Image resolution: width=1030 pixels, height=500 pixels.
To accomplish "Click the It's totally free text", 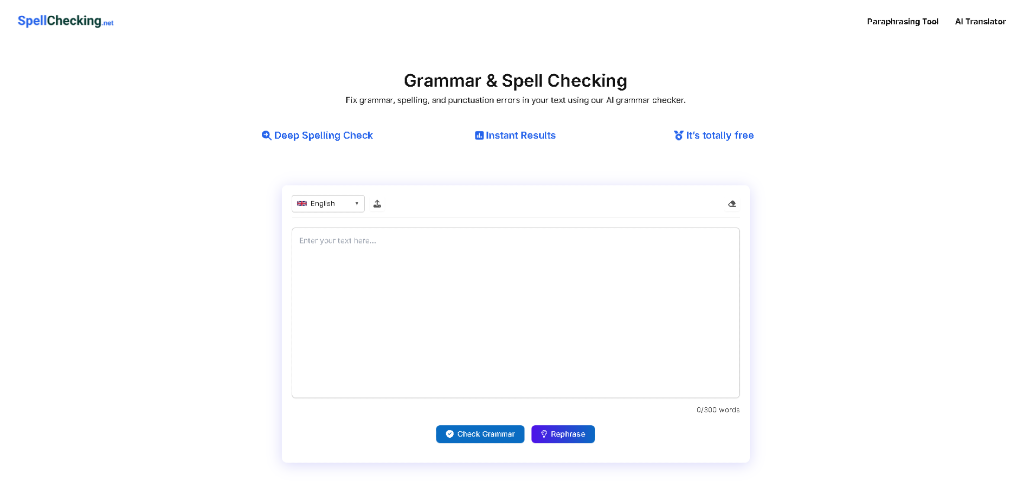I will coord(720,135).
